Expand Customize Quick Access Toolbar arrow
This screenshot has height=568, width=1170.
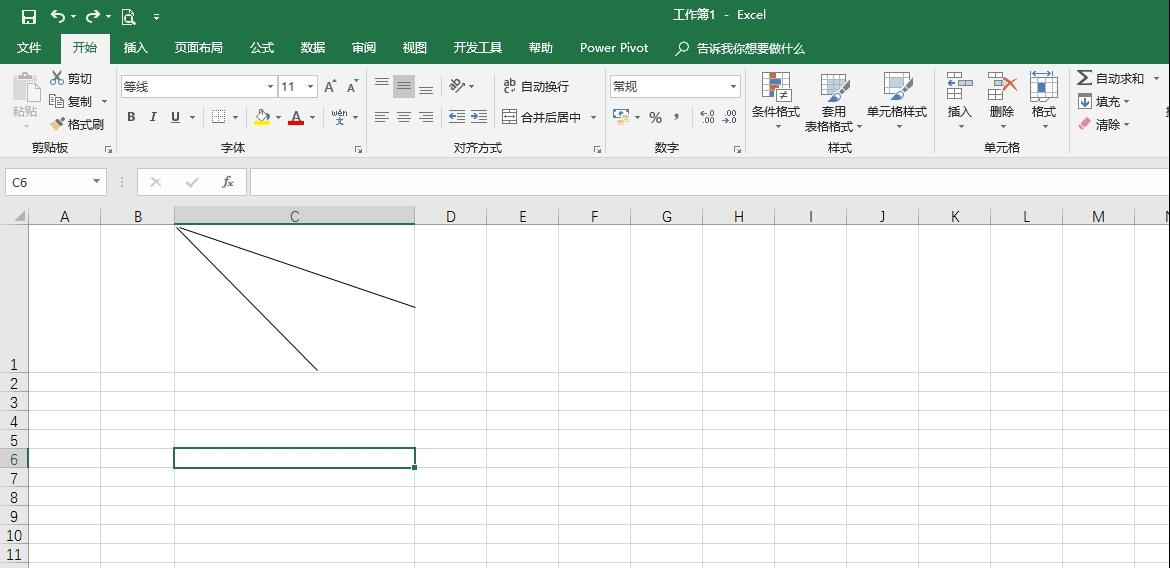(x=156, y=16)
